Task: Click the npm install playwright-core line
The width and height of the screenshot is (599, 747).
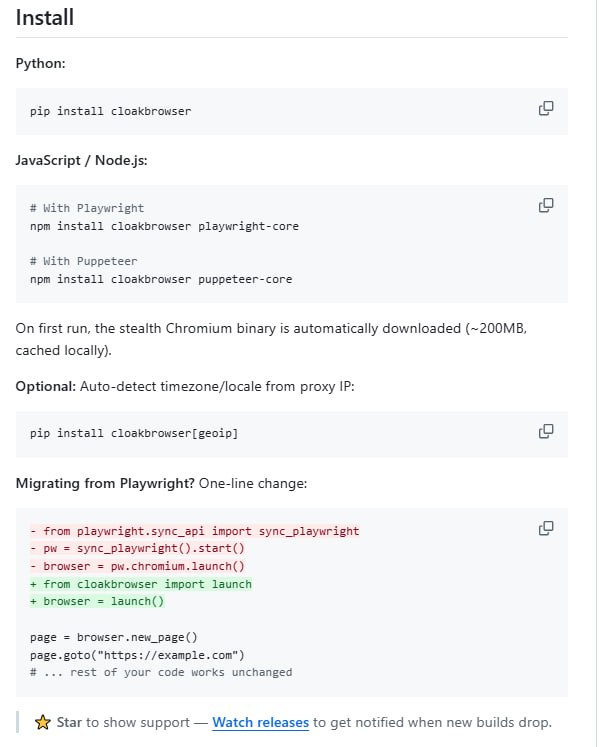Action: 164,226
